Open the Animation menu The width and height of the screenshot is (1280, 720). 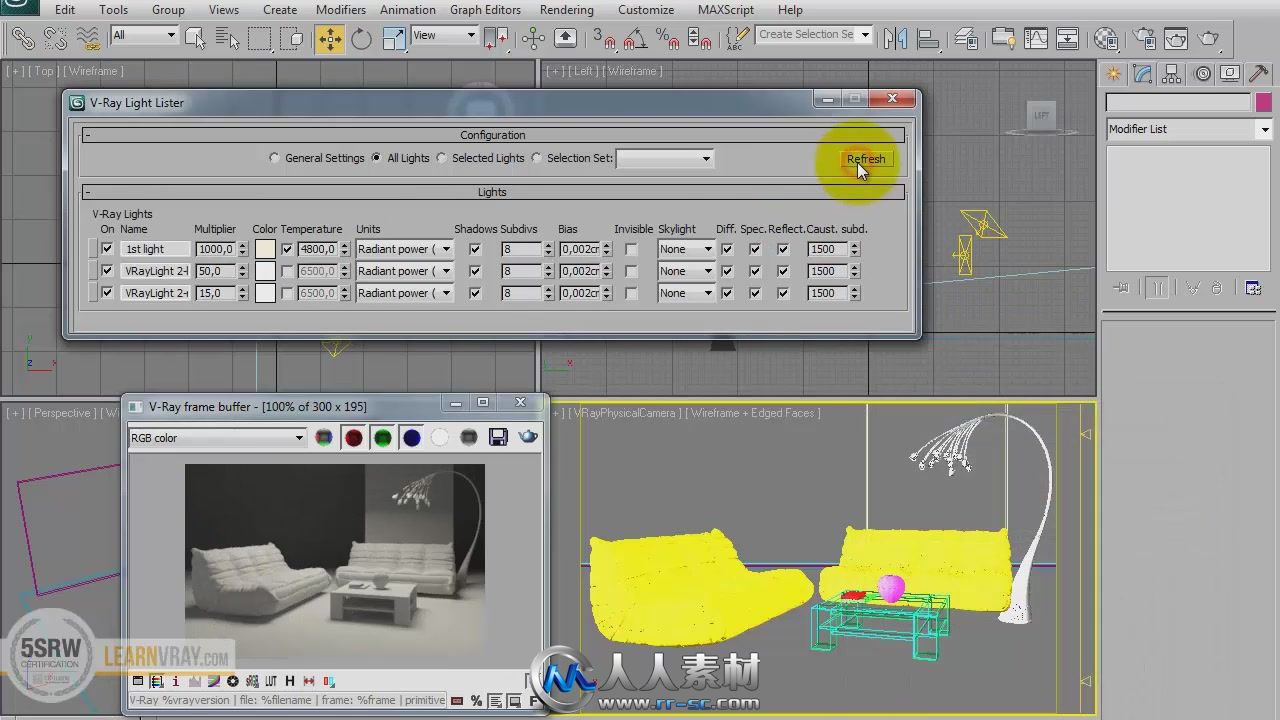pos(407,10)
